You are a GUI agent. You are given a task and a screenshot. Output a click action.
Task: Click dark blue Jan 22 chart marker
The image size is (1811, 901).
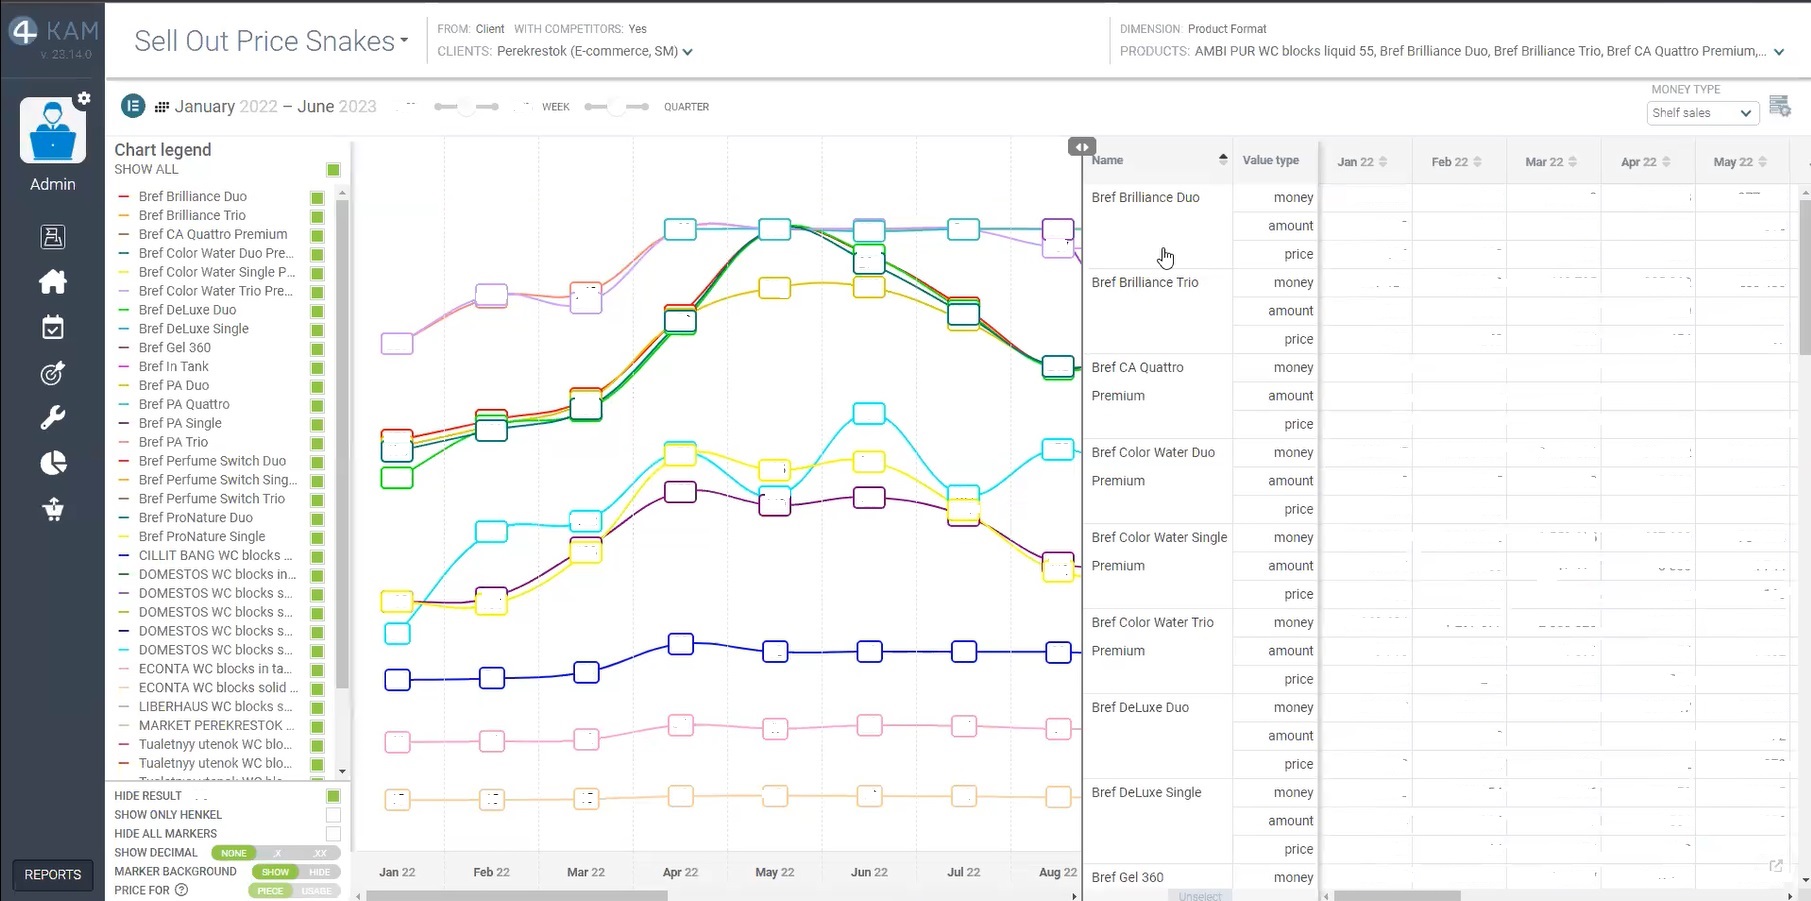click(397, 680)
